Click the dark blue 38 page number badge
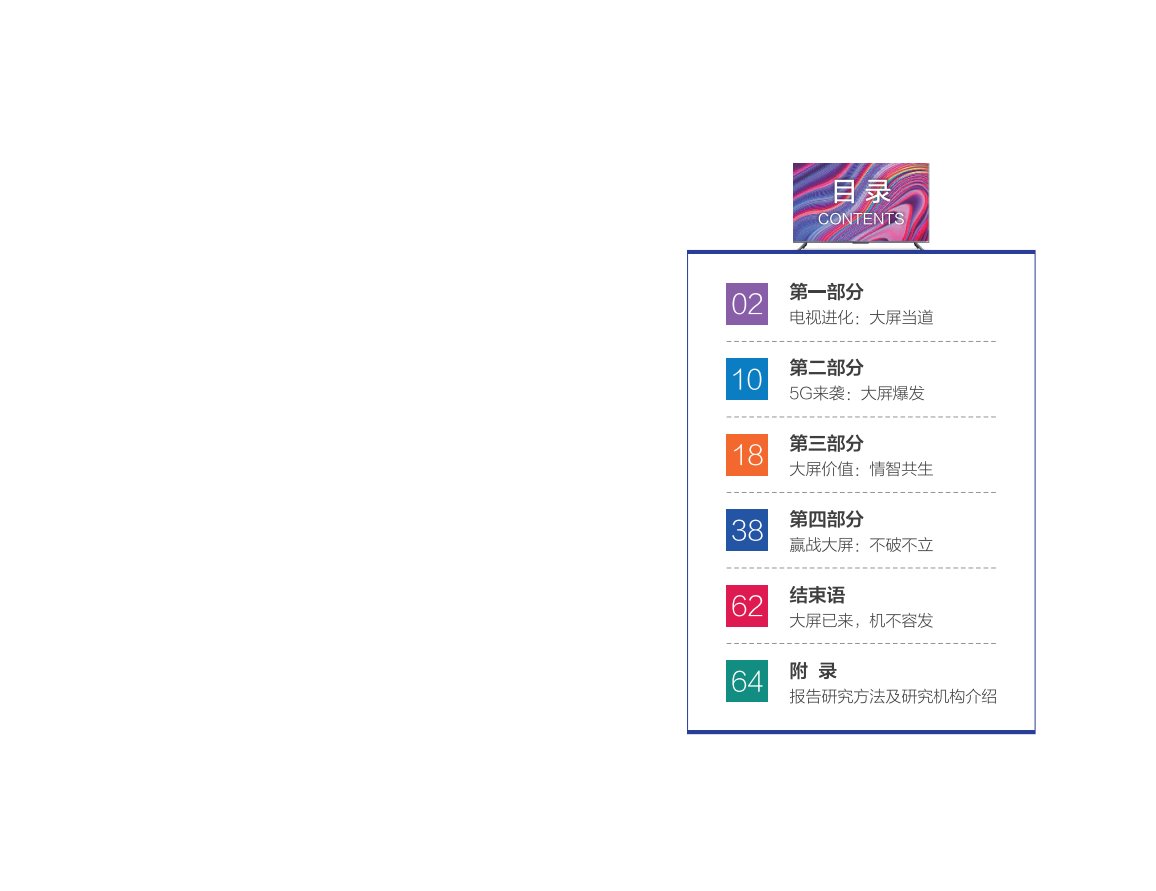 pos(746,530)
